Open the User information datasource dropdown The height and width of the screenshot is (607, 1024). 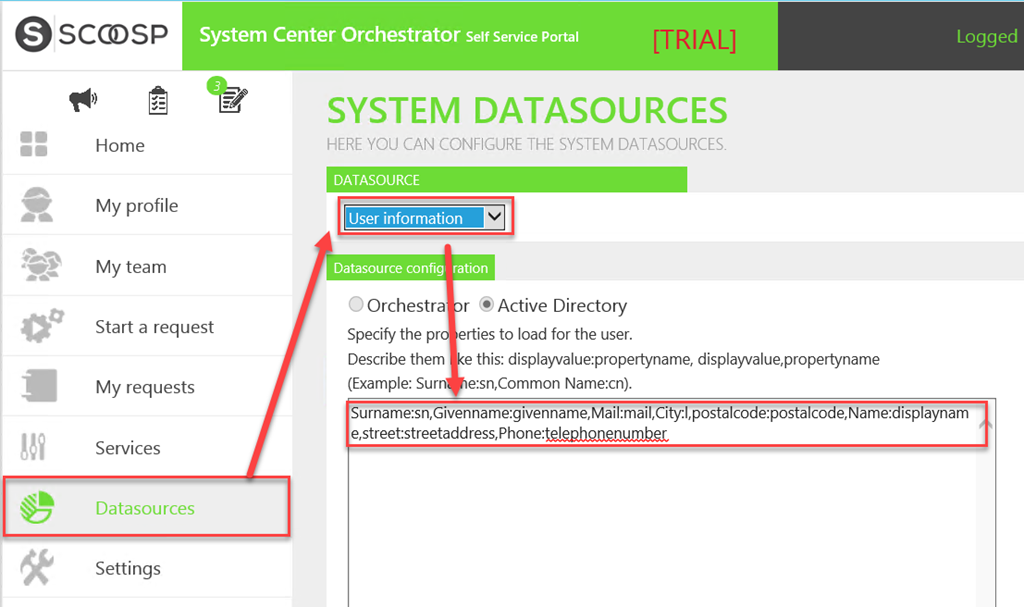(427, 218)
